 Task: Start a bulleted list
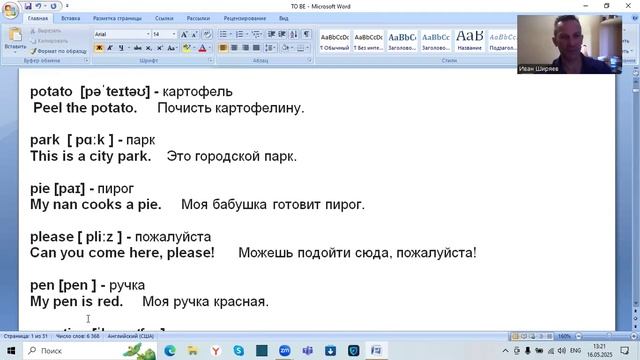point(223,34)
